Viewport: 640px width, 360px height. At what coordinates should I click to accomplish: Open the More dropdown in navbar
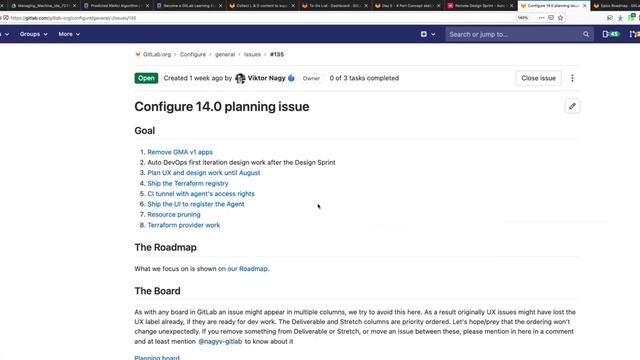(x=69, y=34)
